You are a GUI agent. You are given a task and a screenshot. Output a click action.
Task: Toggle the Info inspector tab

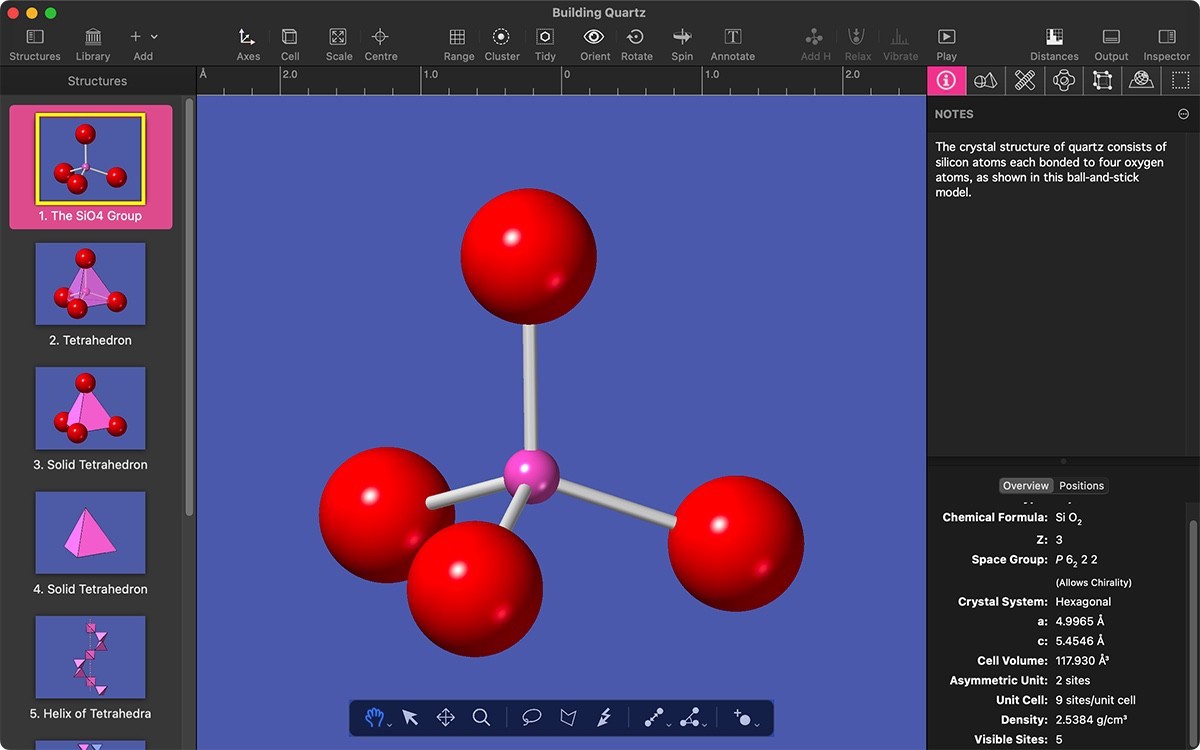946,80
